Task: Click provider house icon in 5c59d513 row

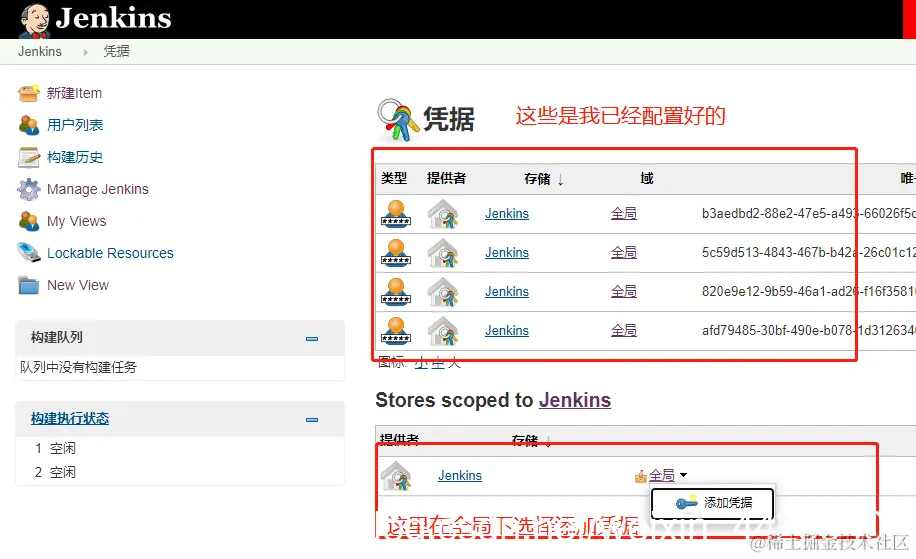Action: pos(443,253)
